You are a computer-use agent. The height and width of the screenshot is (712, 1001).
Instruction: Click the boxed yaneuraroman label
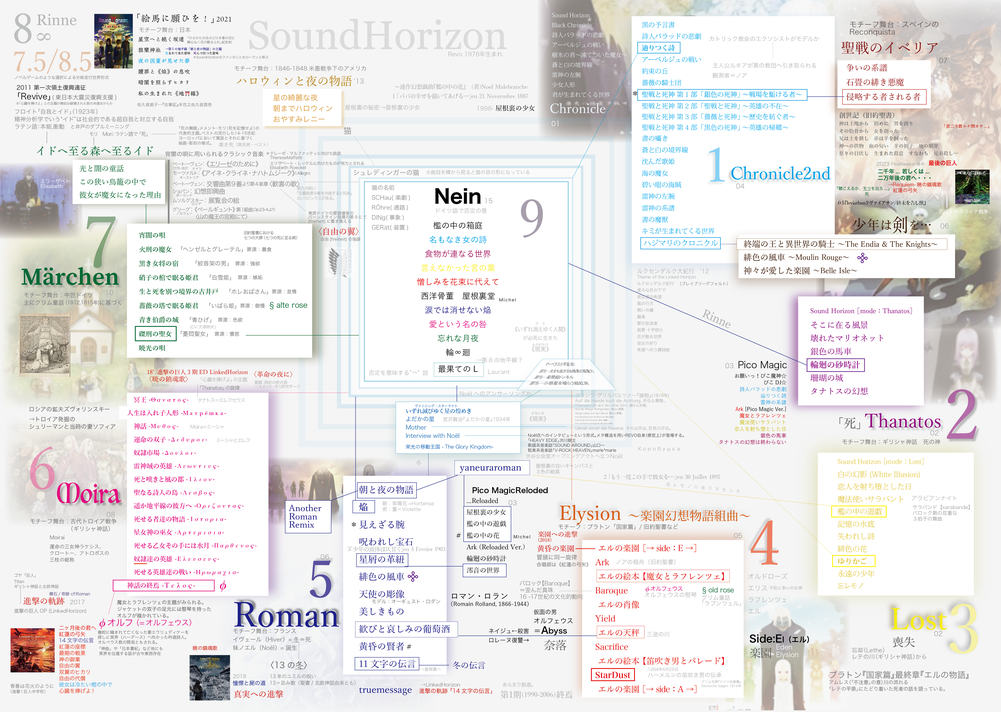pos(490,467)
